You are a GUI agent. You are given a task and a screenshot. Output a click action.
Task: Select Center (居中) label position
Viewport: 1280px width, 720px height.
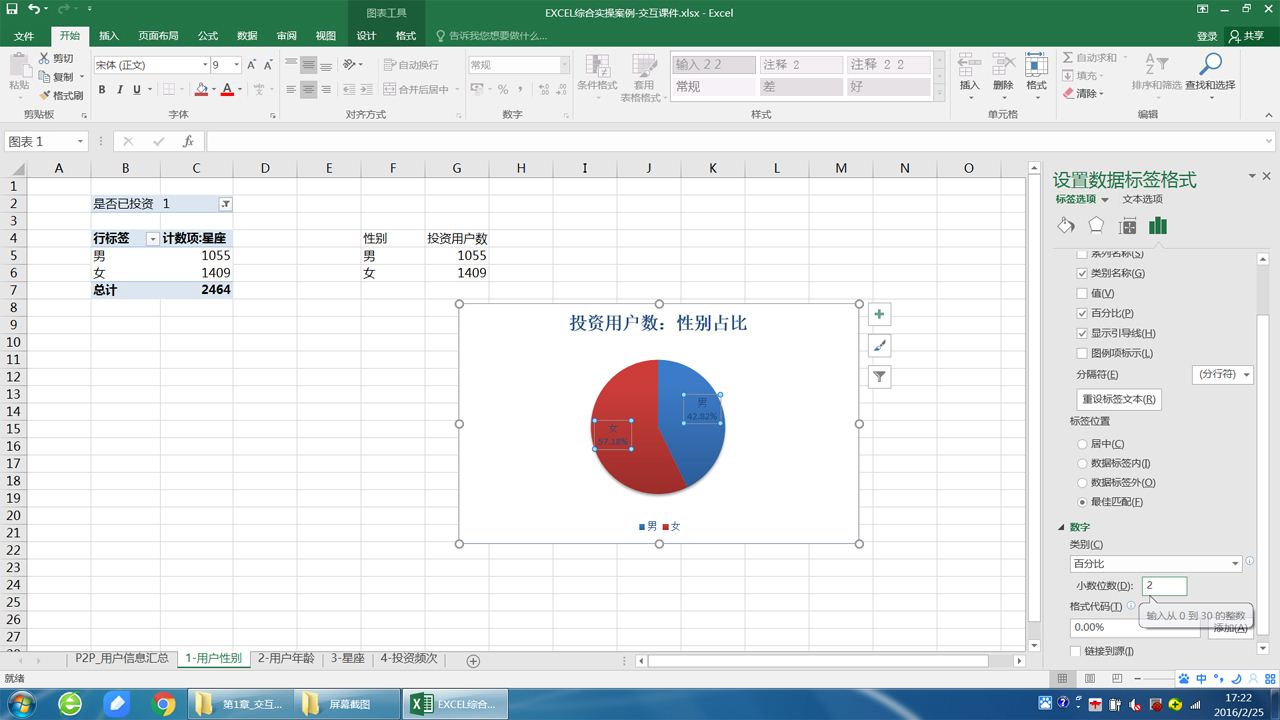click(1082, 444)
